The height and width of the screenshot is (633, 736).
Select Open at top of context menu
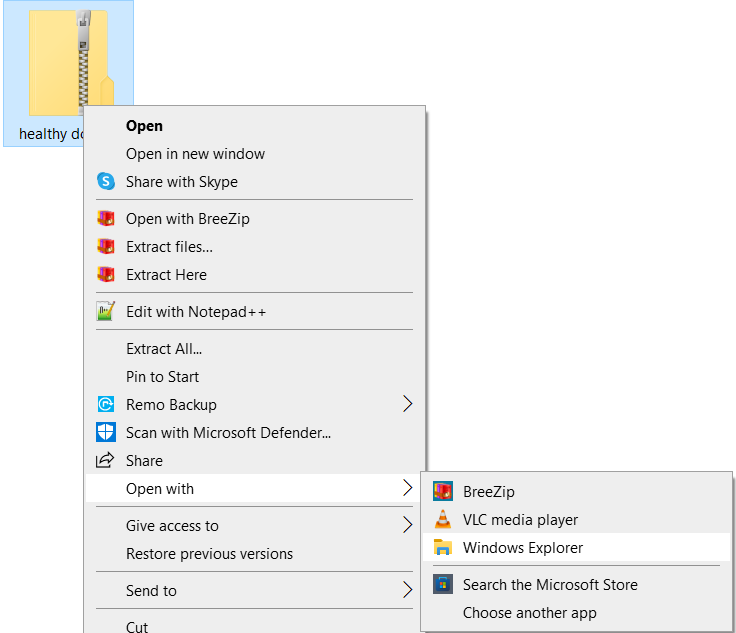click(x=144, y=126)
